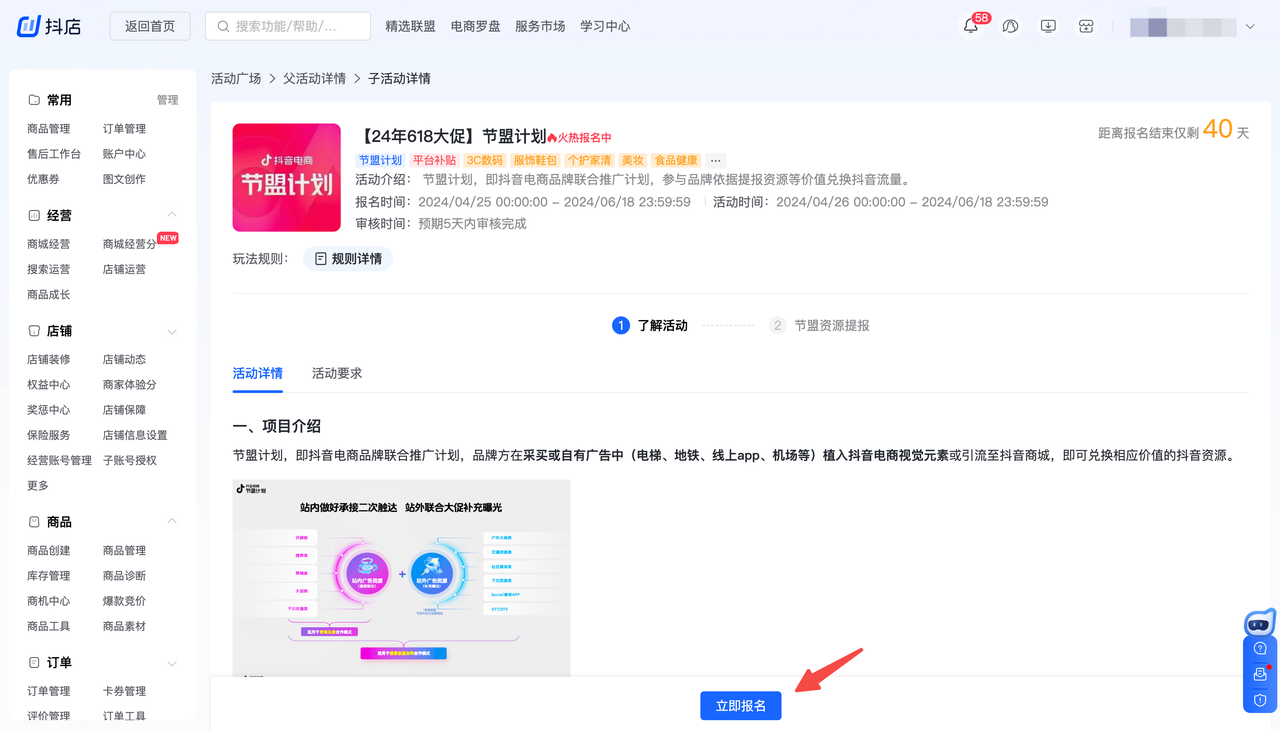Click the 3C数码 category tag

tap(485, 160)
